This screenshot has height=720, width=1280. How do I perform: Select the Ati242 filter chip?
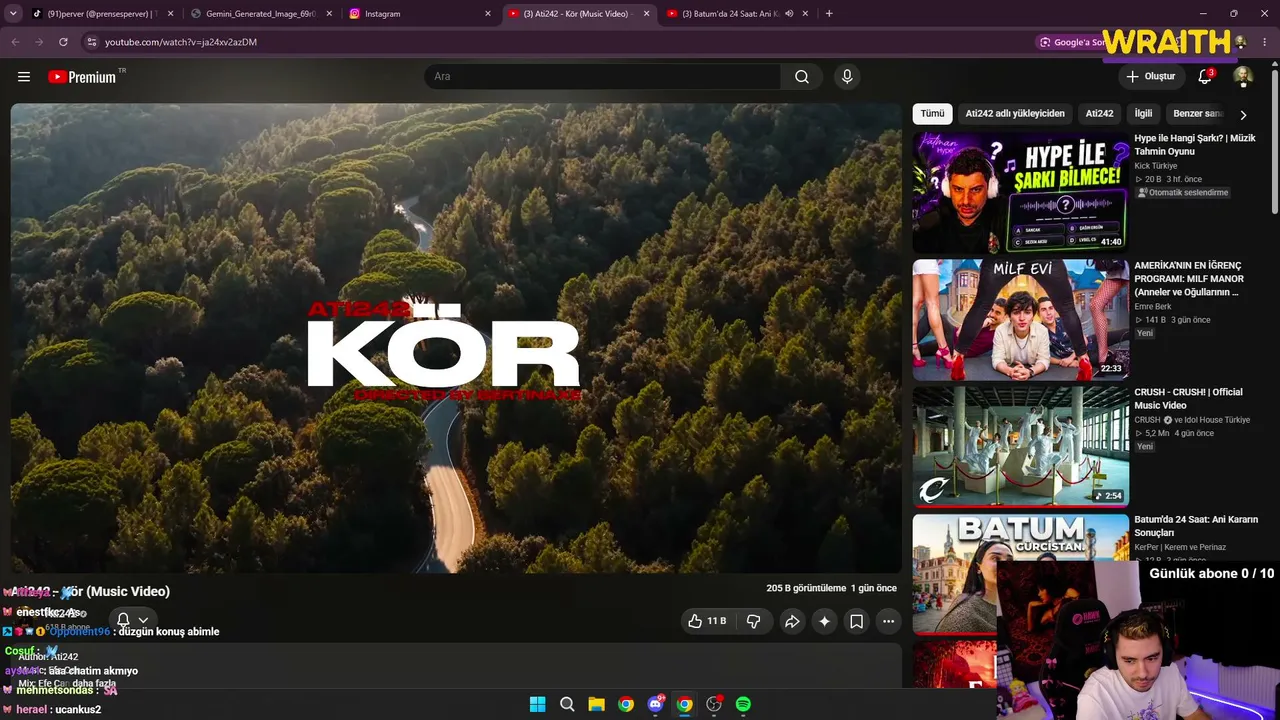tap(1099, 114)
